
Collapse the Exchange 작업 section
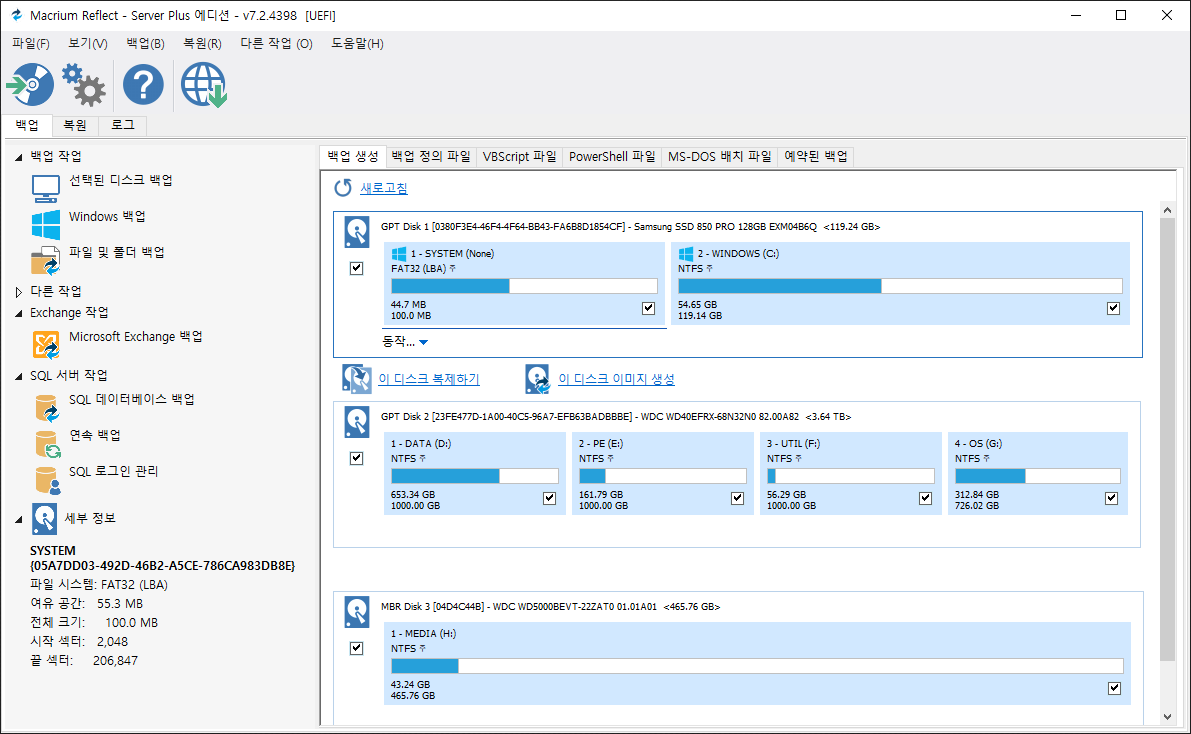19,314
